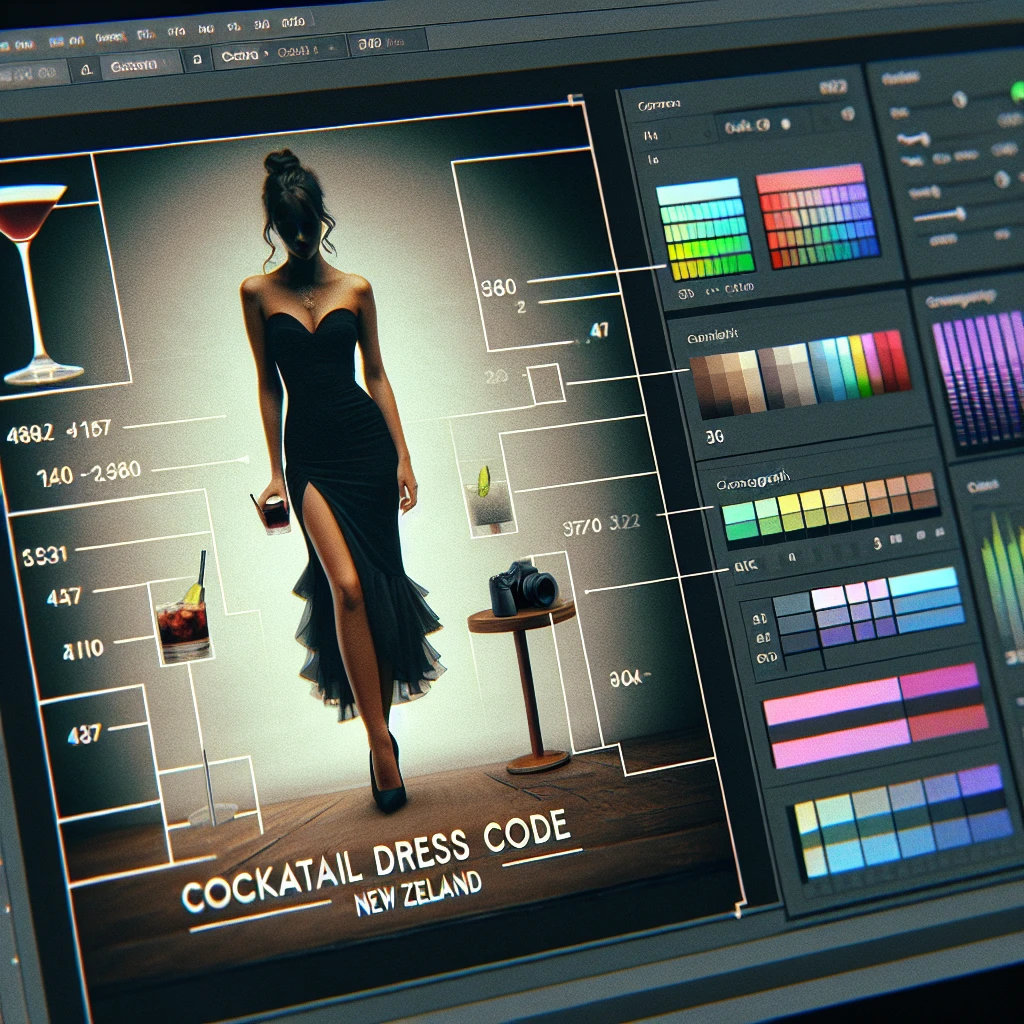Image resolution: width=1024 pixels, height=1024 pixels.
Task: Open the red-to-blue swatch grid
Action: click(818, 216)
